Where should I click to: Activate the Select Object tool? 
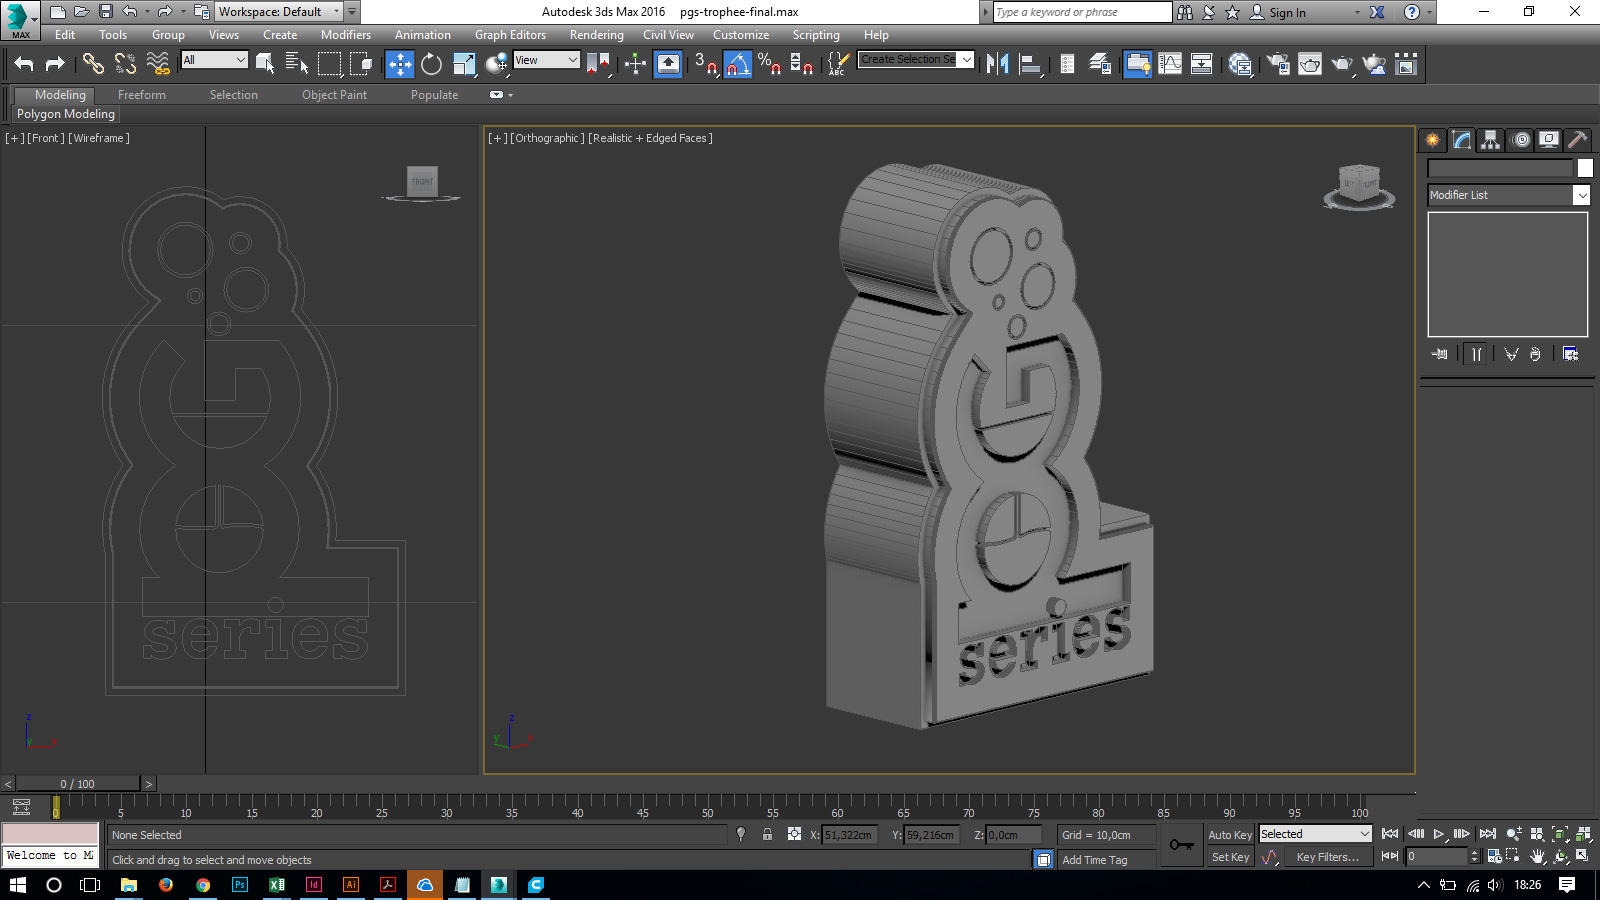pyautogui.click(x=265, y=64)
